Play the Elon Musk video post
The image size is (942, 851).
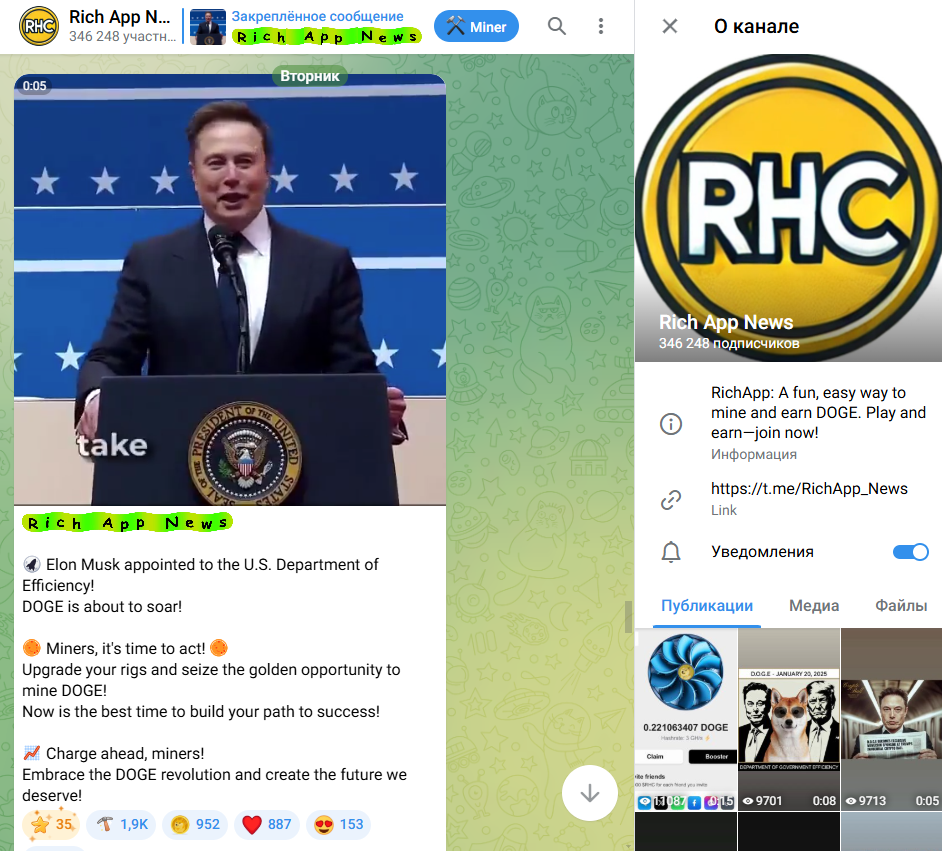(229, 289)
